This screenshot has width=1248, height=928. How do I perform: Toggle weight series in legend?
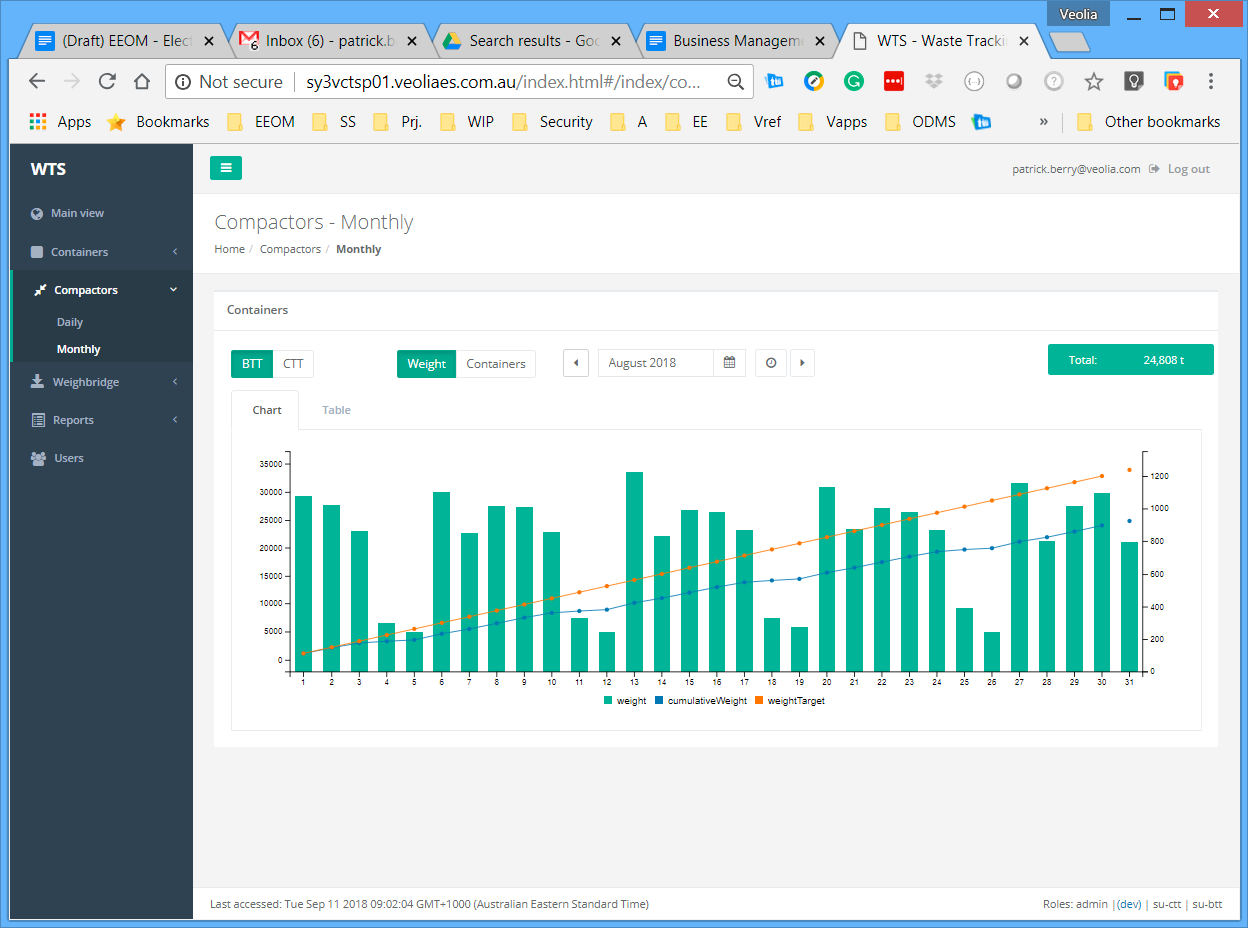click(x=625, y=701)
